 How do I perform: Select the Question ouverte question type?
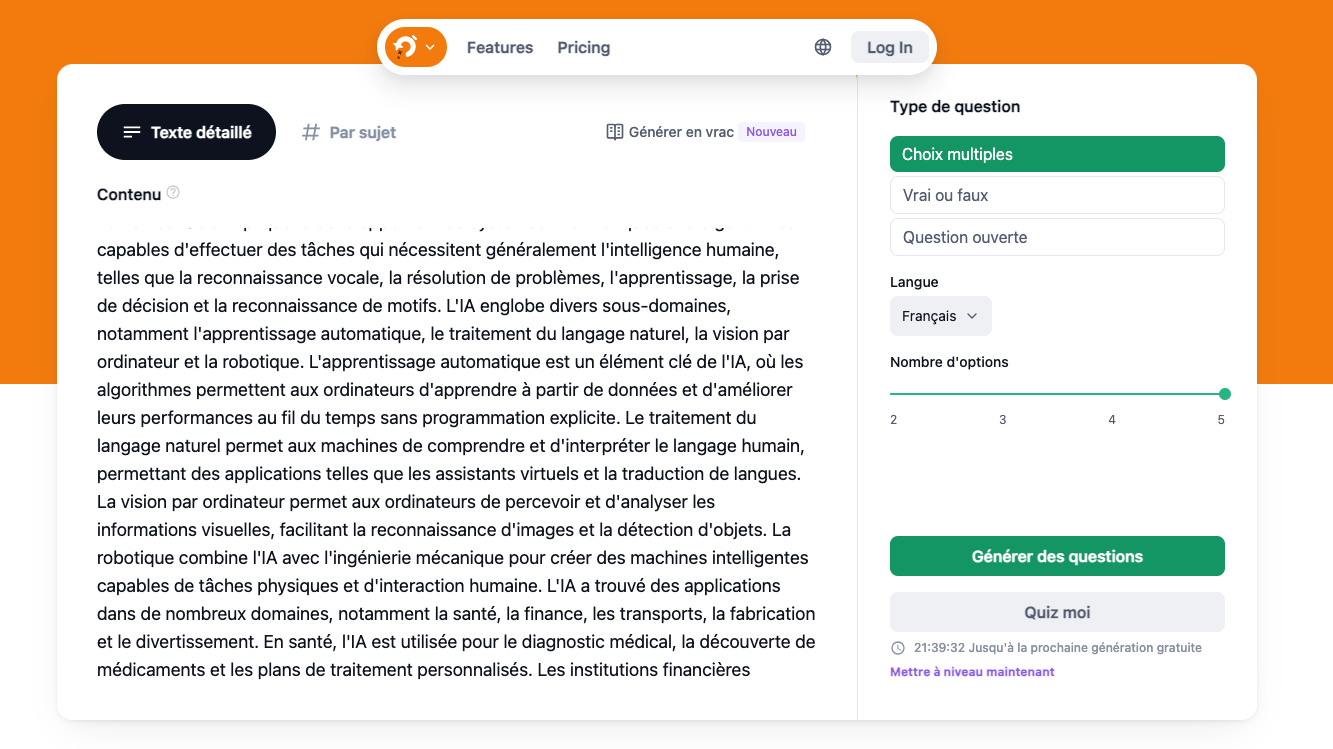pos(1057,237)
